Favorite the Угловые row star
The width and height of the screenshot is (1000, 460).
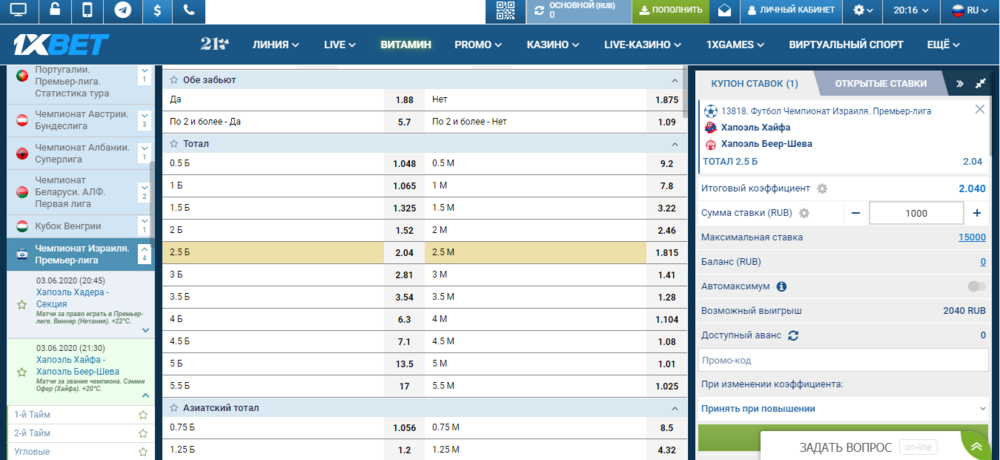pos(143,452)
